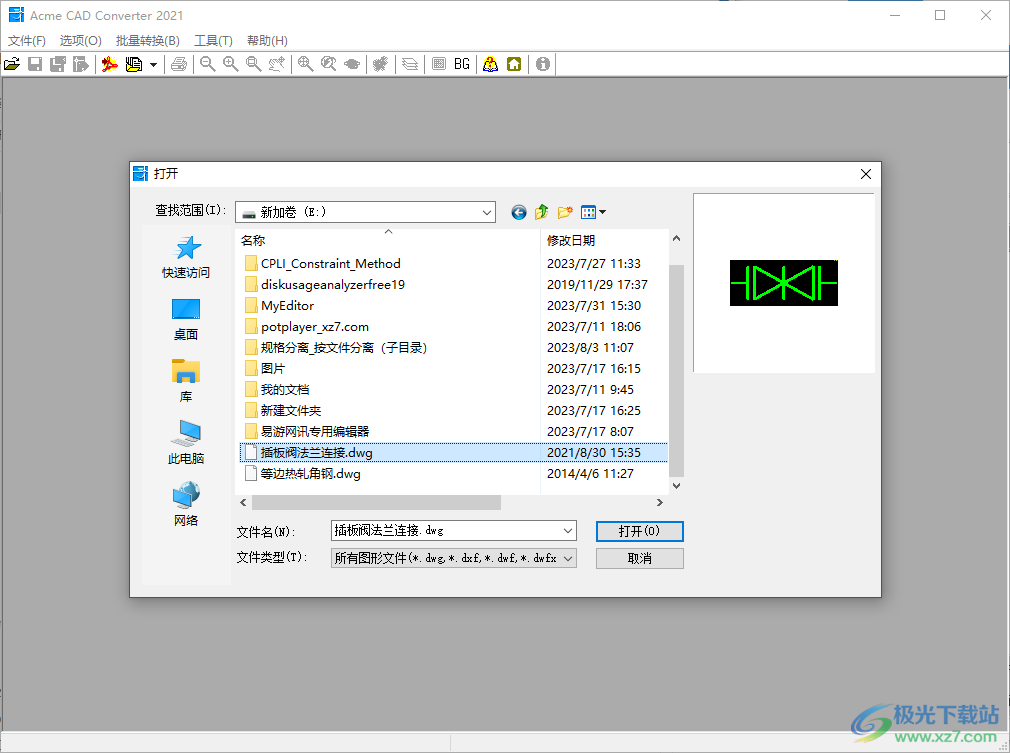The width and height of the screenshot is (1010, 753).
Task: Open the 文件(F) menu
Action: pyautogui.click(x=27, y=41)
